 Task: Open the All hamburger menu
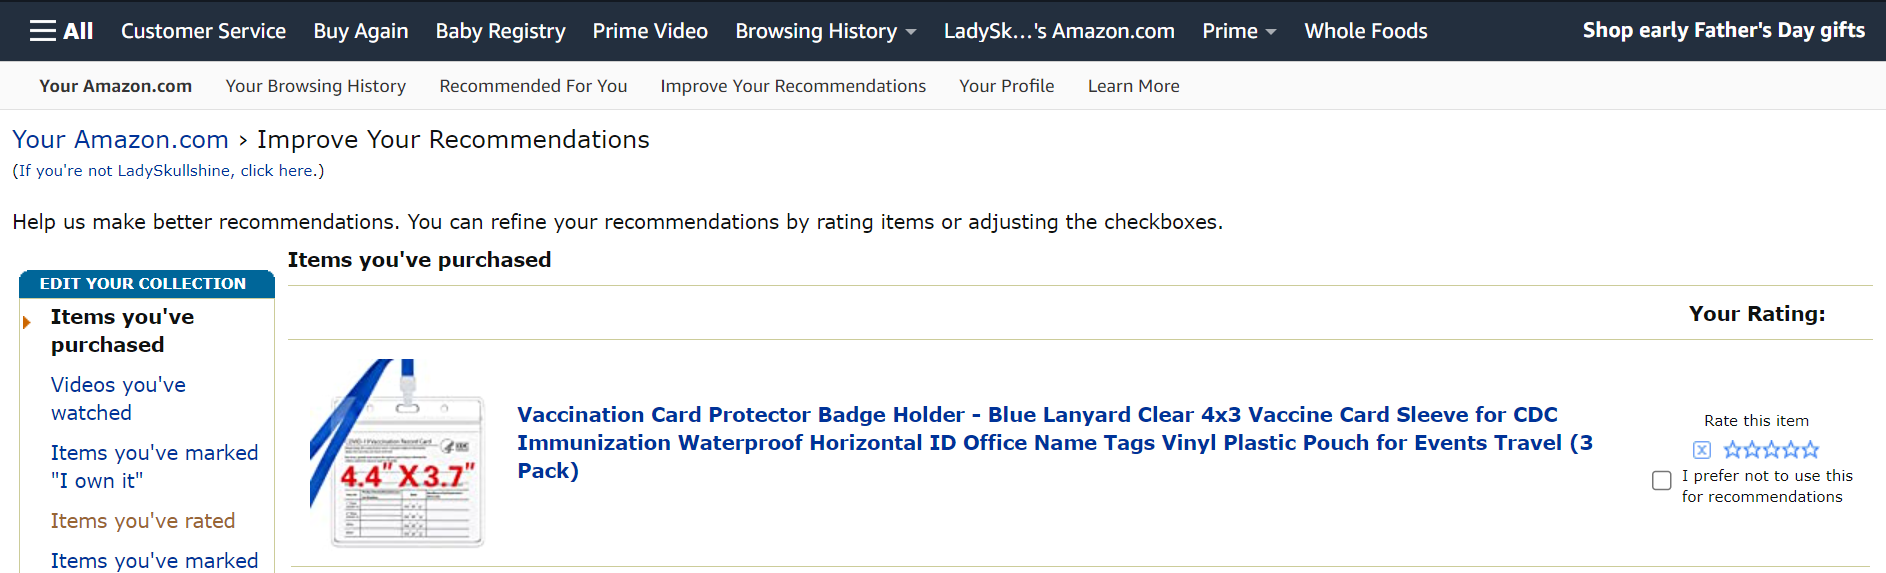pyautogui.click(x=61, y=31)
